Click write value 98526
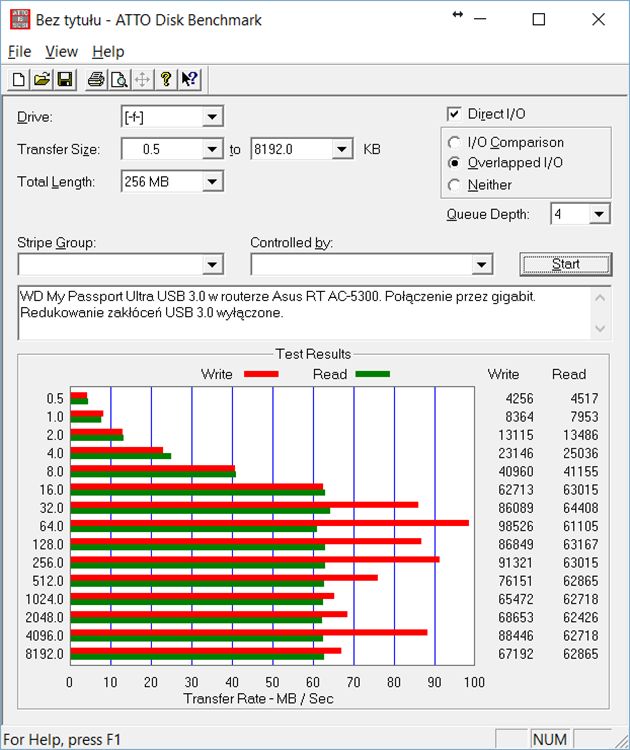This screenshot has width=630, height=750. (x=515, y=526)
